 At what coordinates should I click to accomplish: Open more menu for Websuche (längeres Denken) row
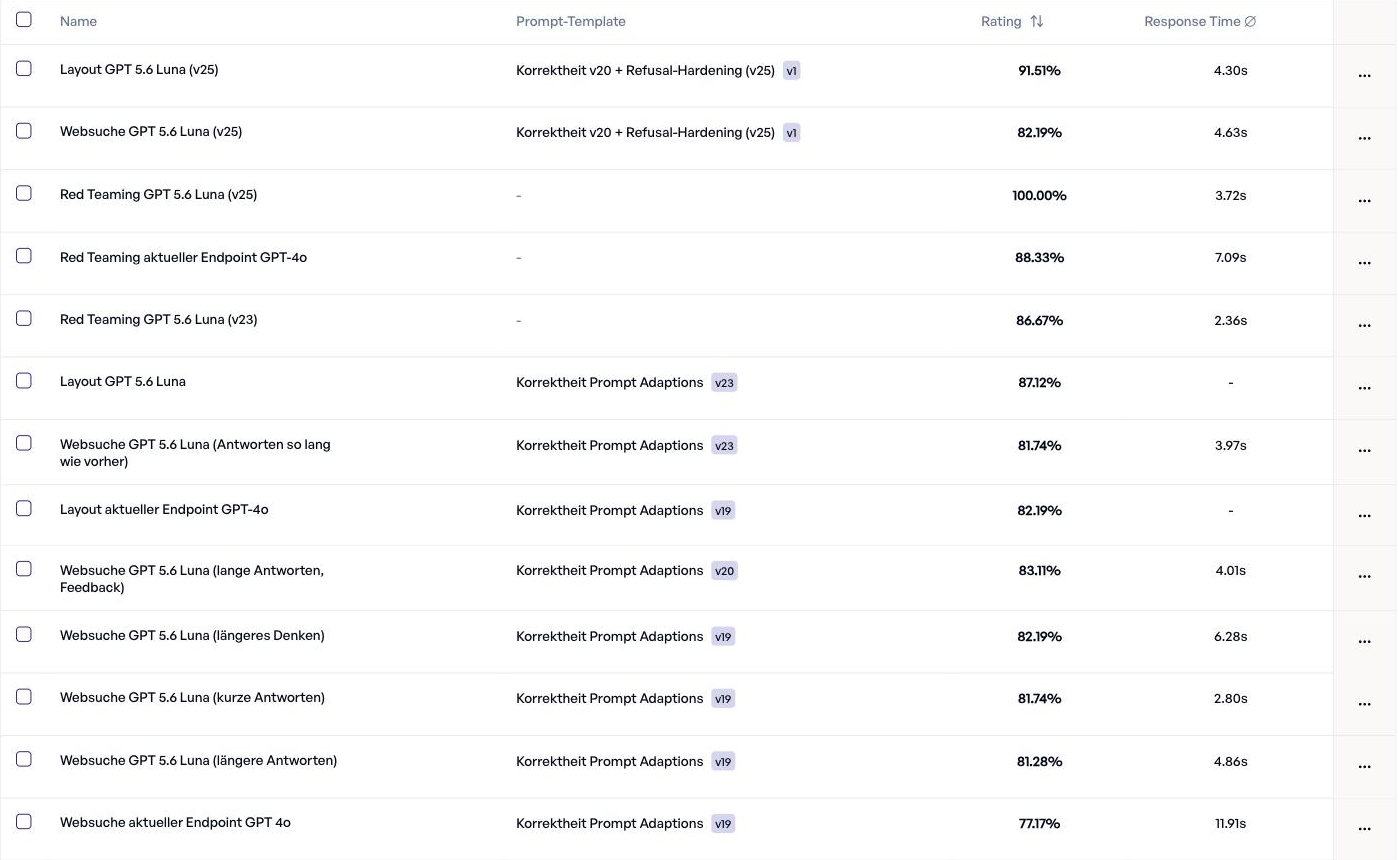(1364, 642)
